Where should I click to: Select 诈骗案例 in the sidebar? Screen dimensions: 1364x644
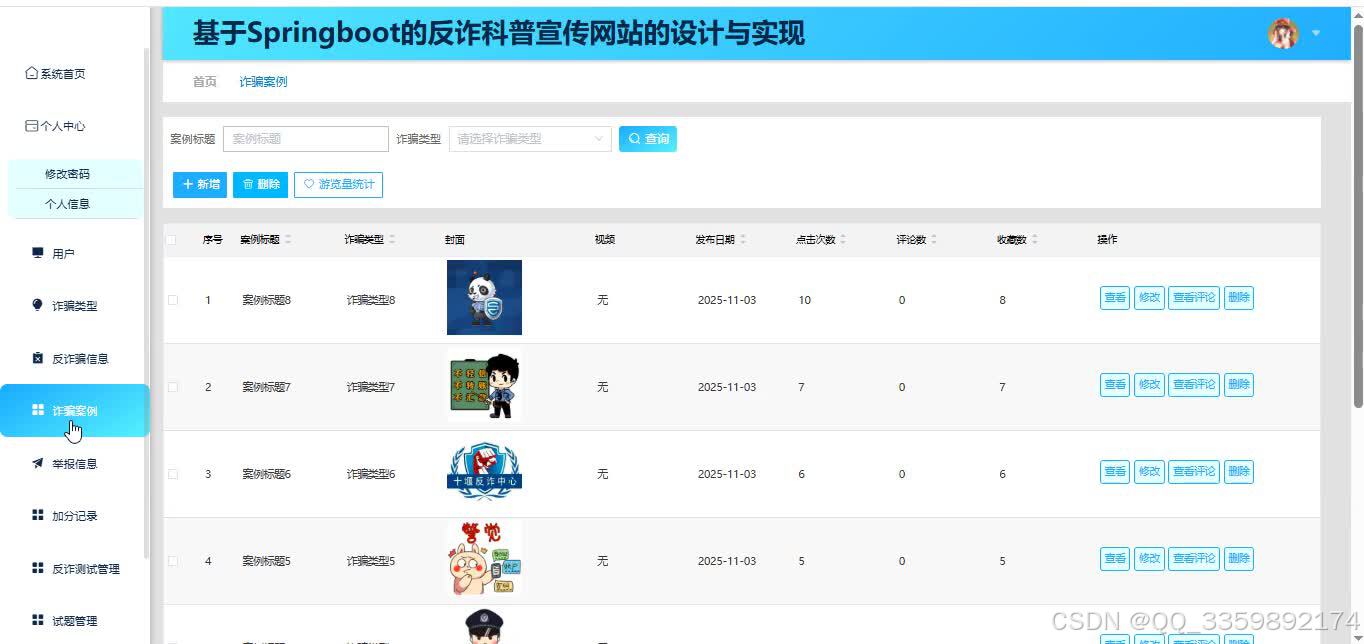(x=74, y=411)
